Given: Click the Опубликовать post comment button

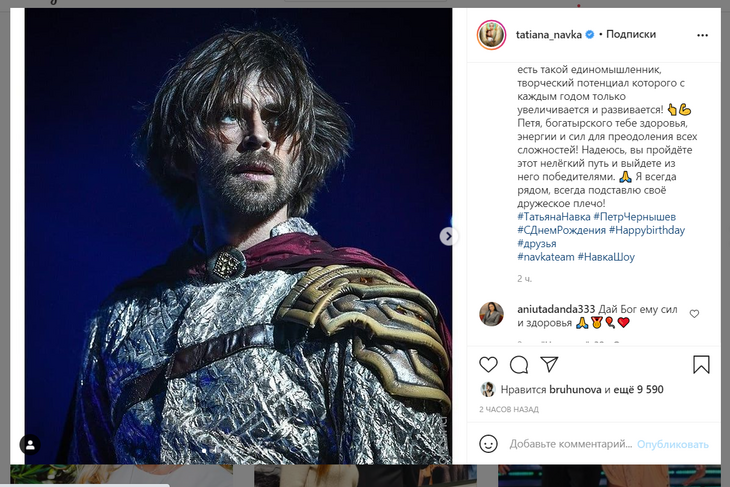Looking at the screenshot, I should (673, 444).
